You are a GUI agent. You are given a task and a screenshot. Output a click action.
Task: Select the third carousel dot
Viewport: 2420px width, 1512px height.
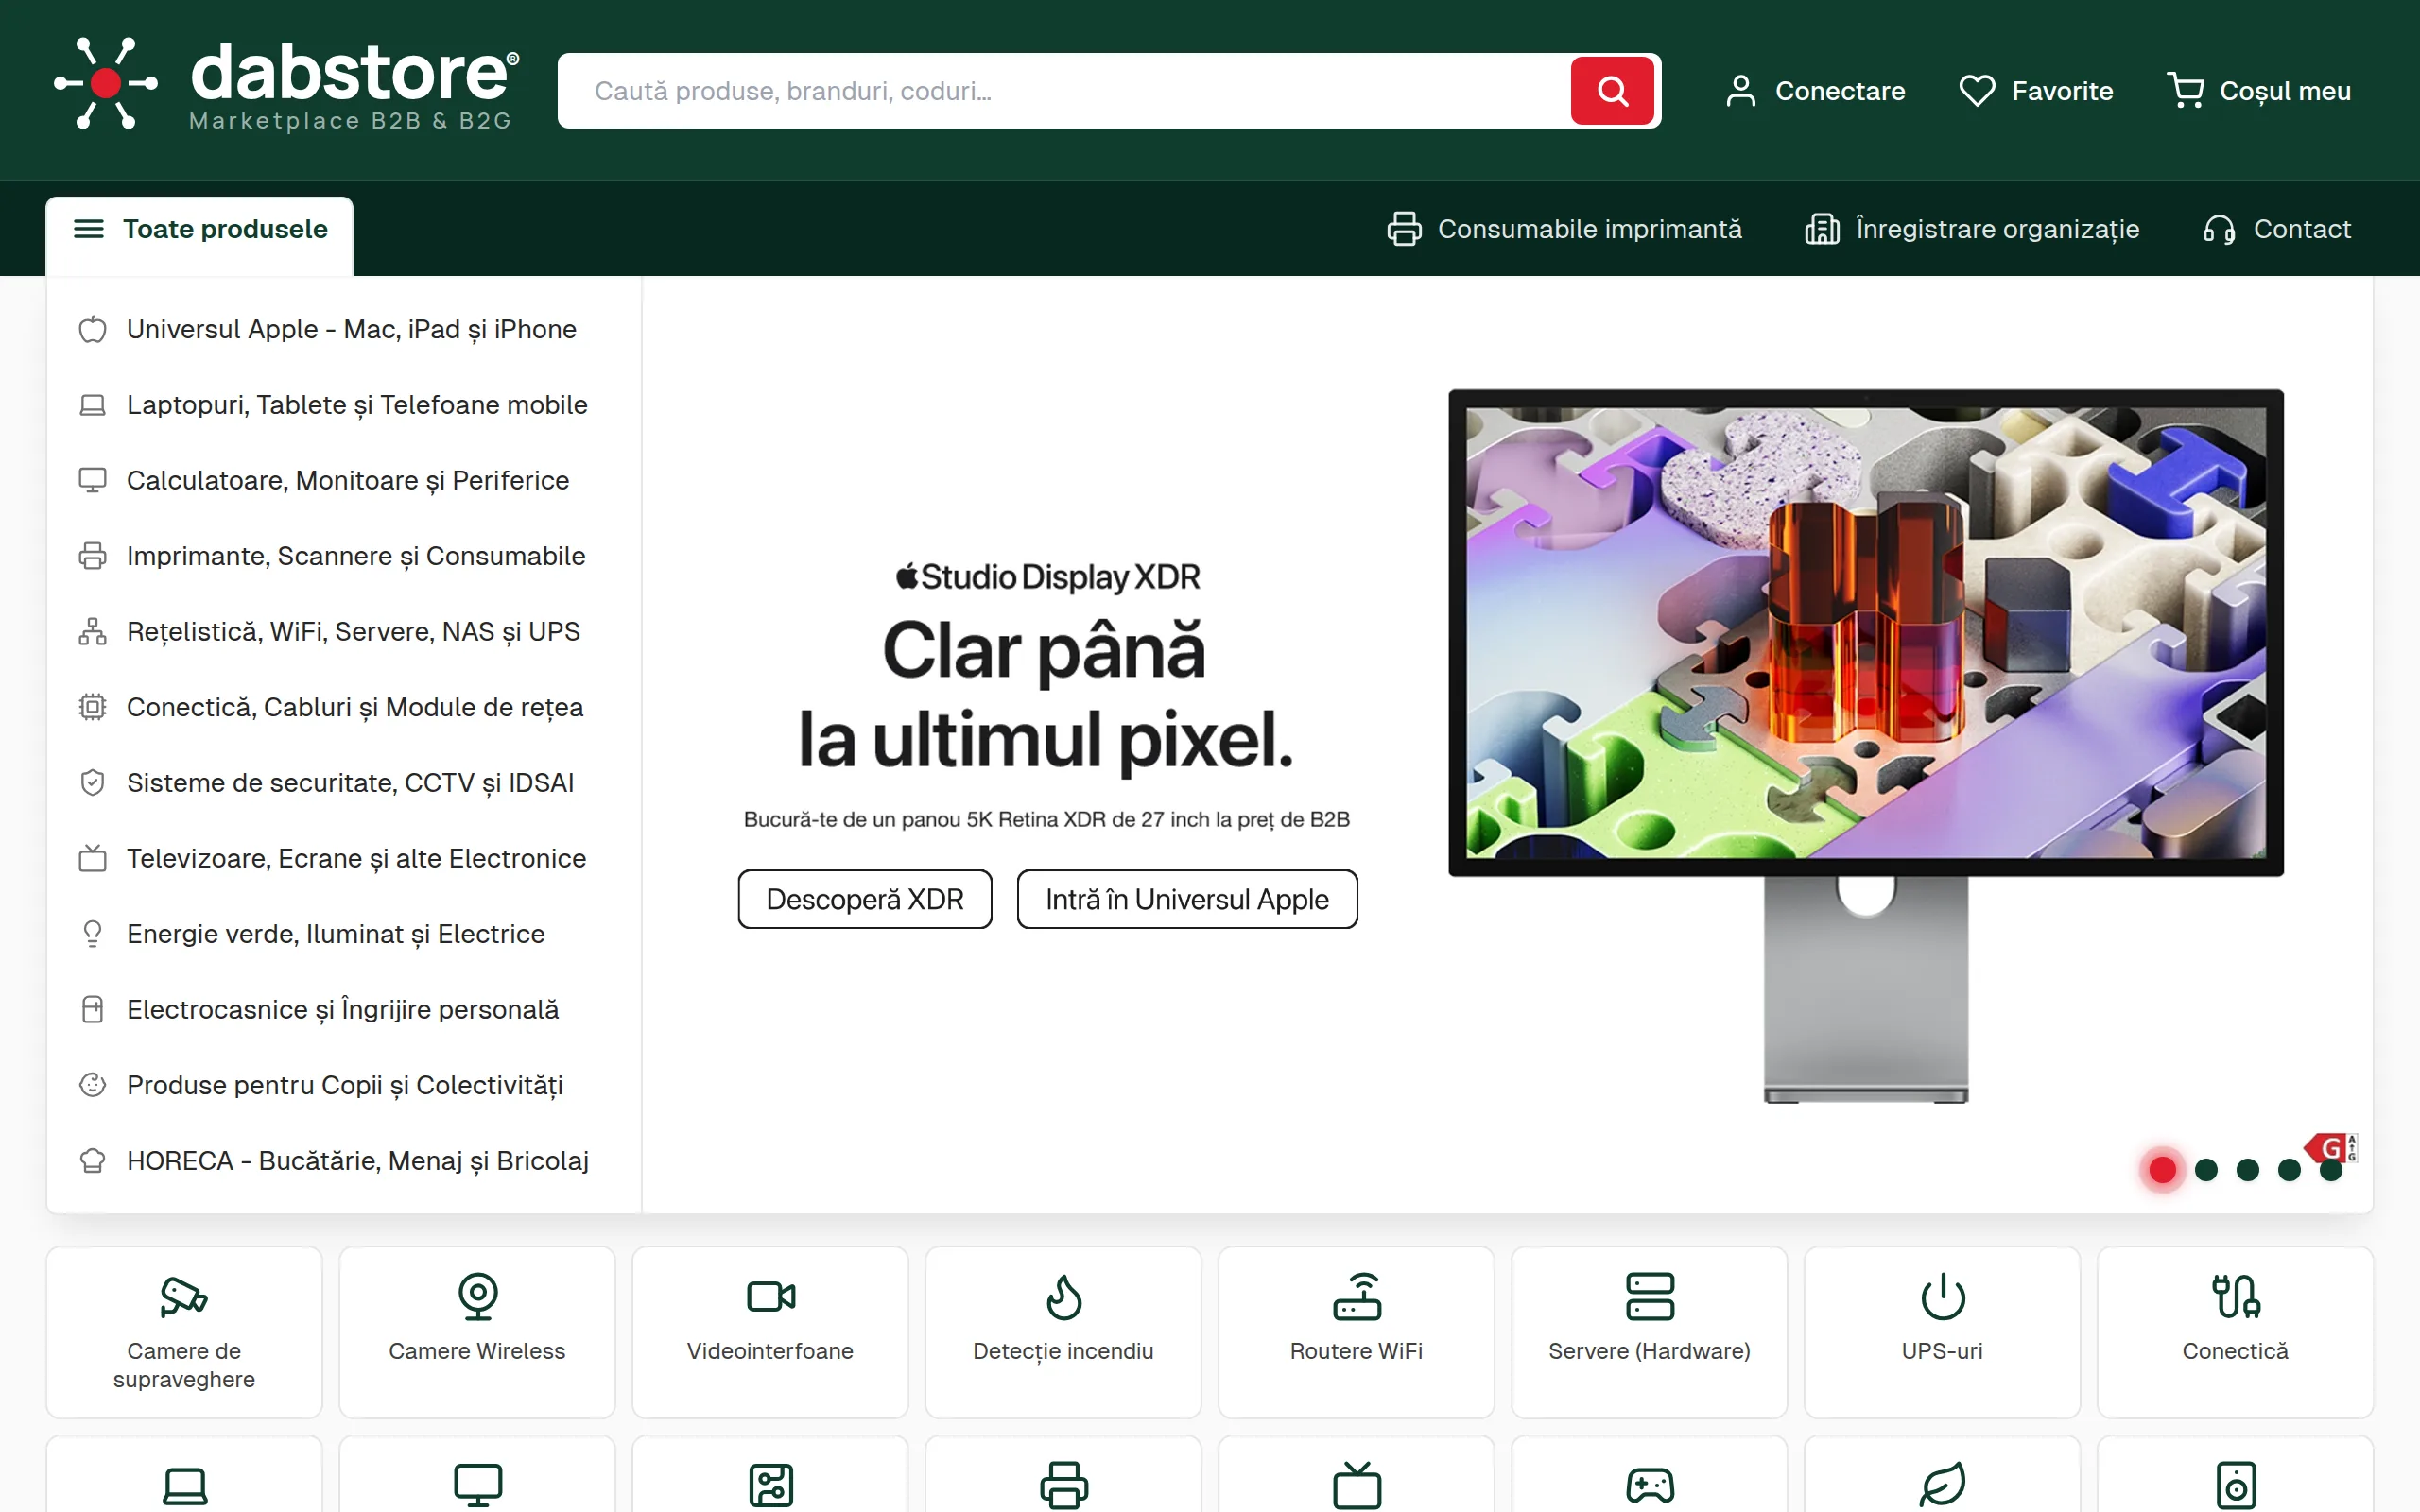[2248, 1170]
